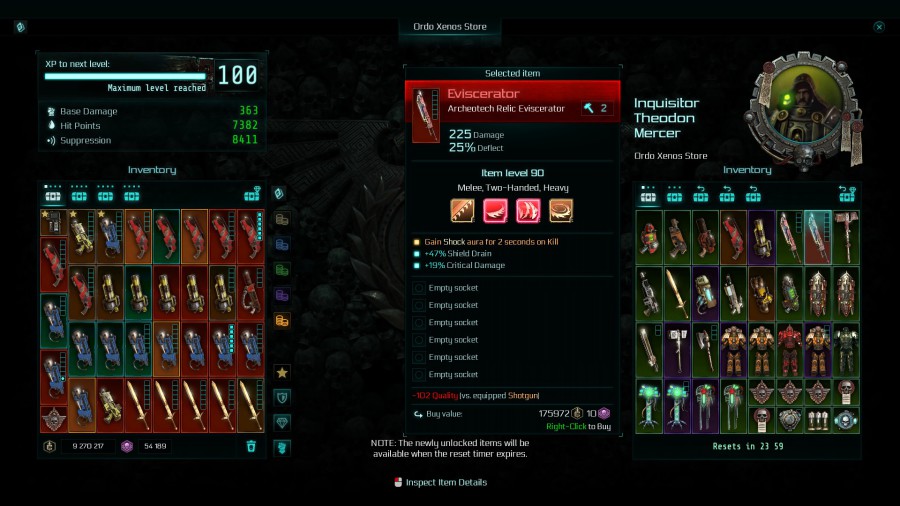
Task: Toggle the blue coin-stack rarity filter
Action: tap(282, 244)
